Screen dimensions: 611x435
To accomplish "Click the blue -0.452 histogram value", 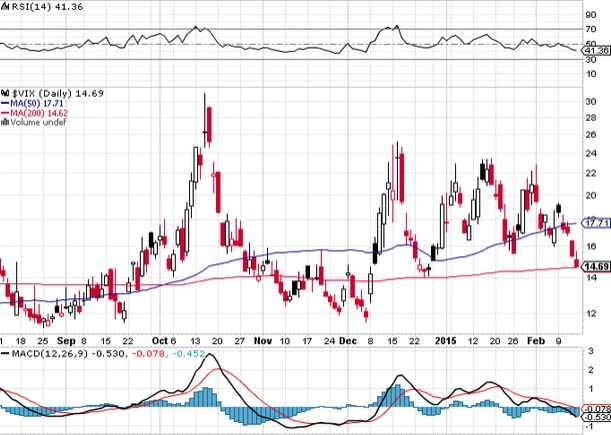I will click(x=188, y=354).
